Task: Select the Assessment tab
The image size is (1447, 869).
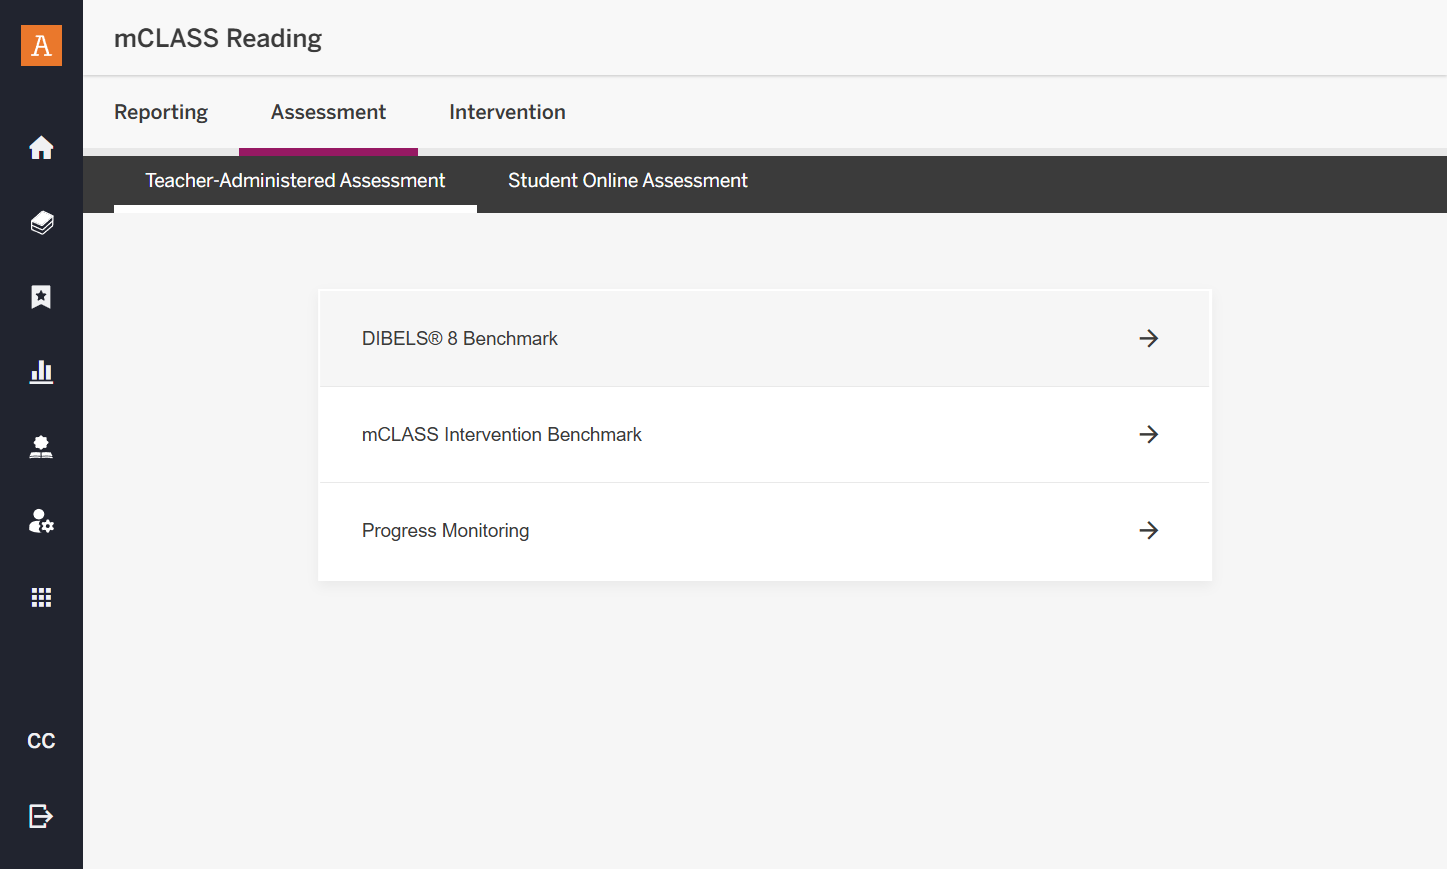Action: [x=328, y=112]
